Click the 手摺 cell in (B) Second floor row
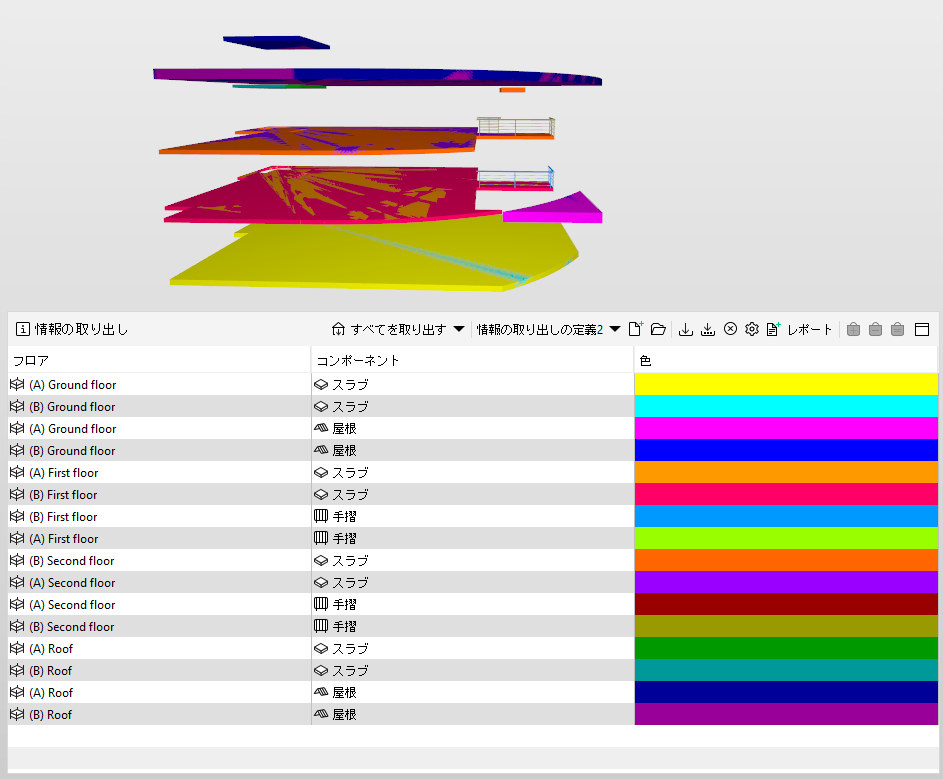This screenshot has height=779, width=943. [x=472, y=626]
